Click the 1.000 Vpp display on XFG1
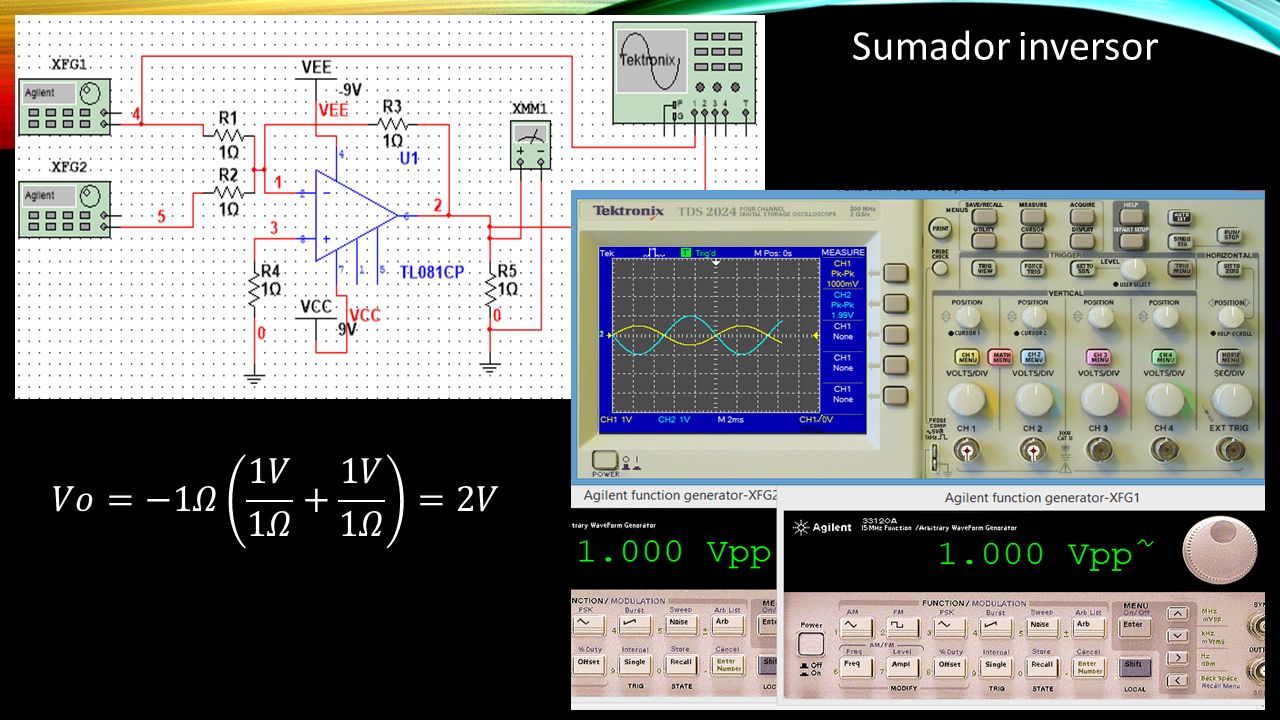The image size is (1280, 720). [x=1045, y=554]
